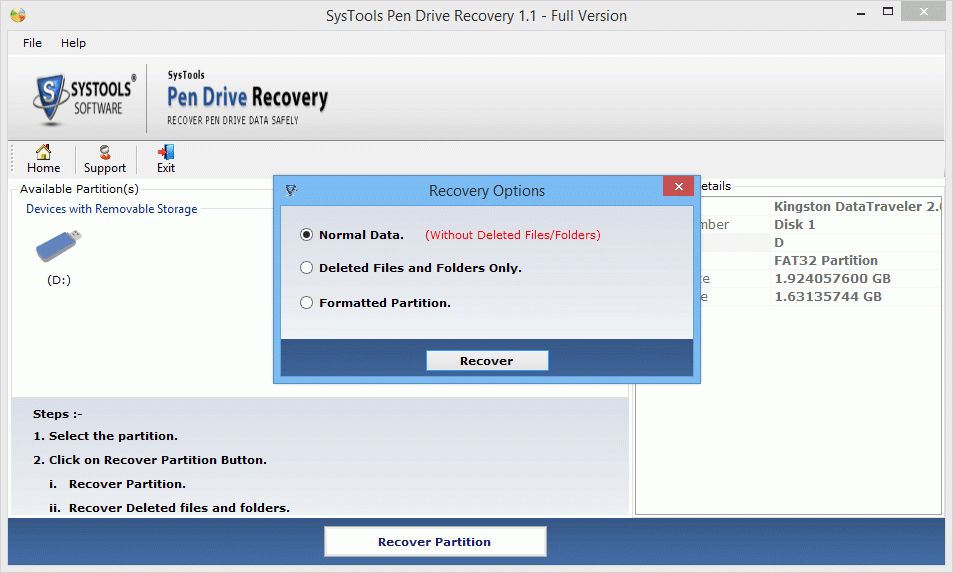Maximize the application window
953x573 pixels.
pyautogui.click(x=888, y=12)
